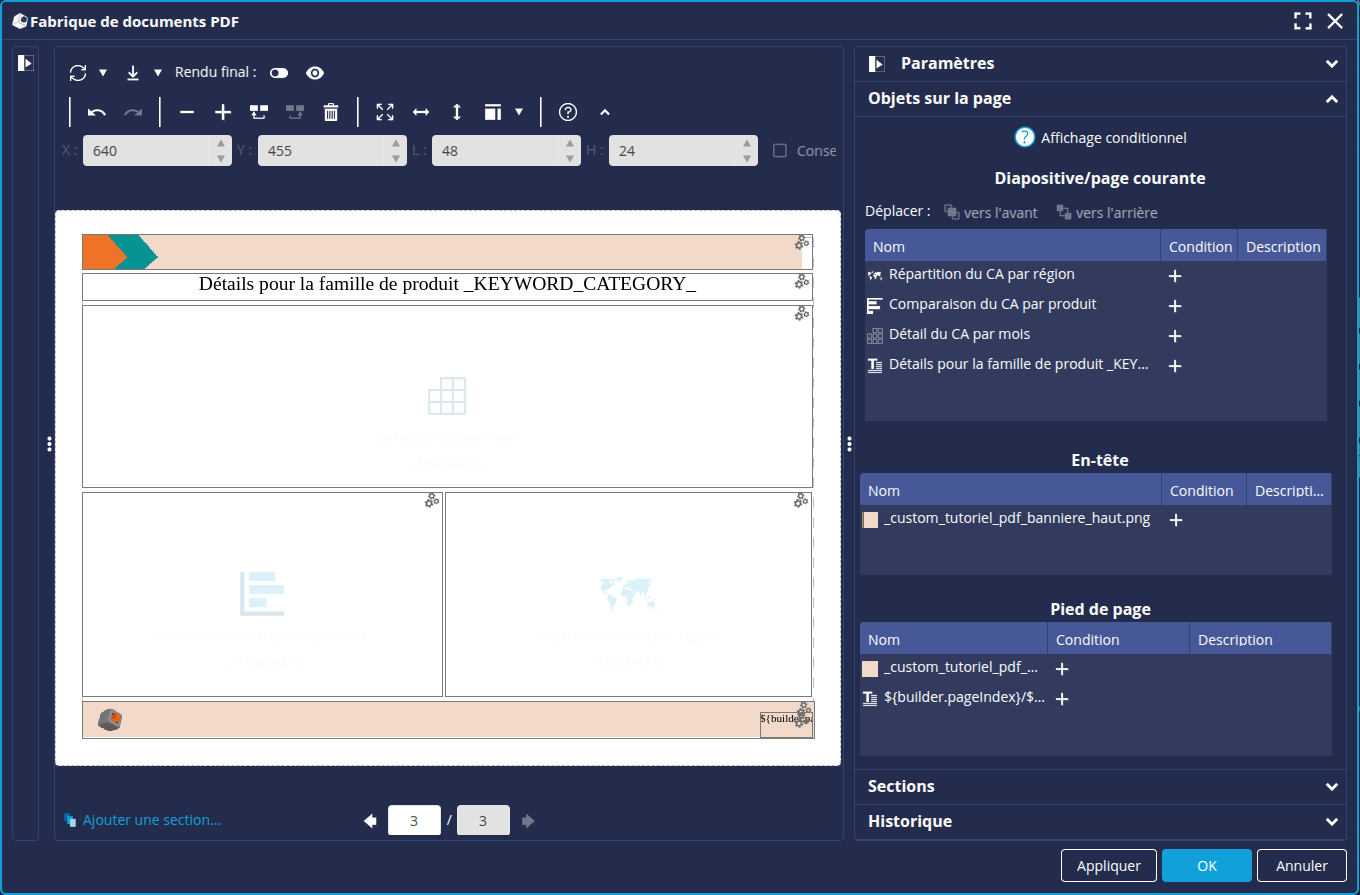
Task: Click the vertical double-arrow stretch icon
Action: (457, 112)
